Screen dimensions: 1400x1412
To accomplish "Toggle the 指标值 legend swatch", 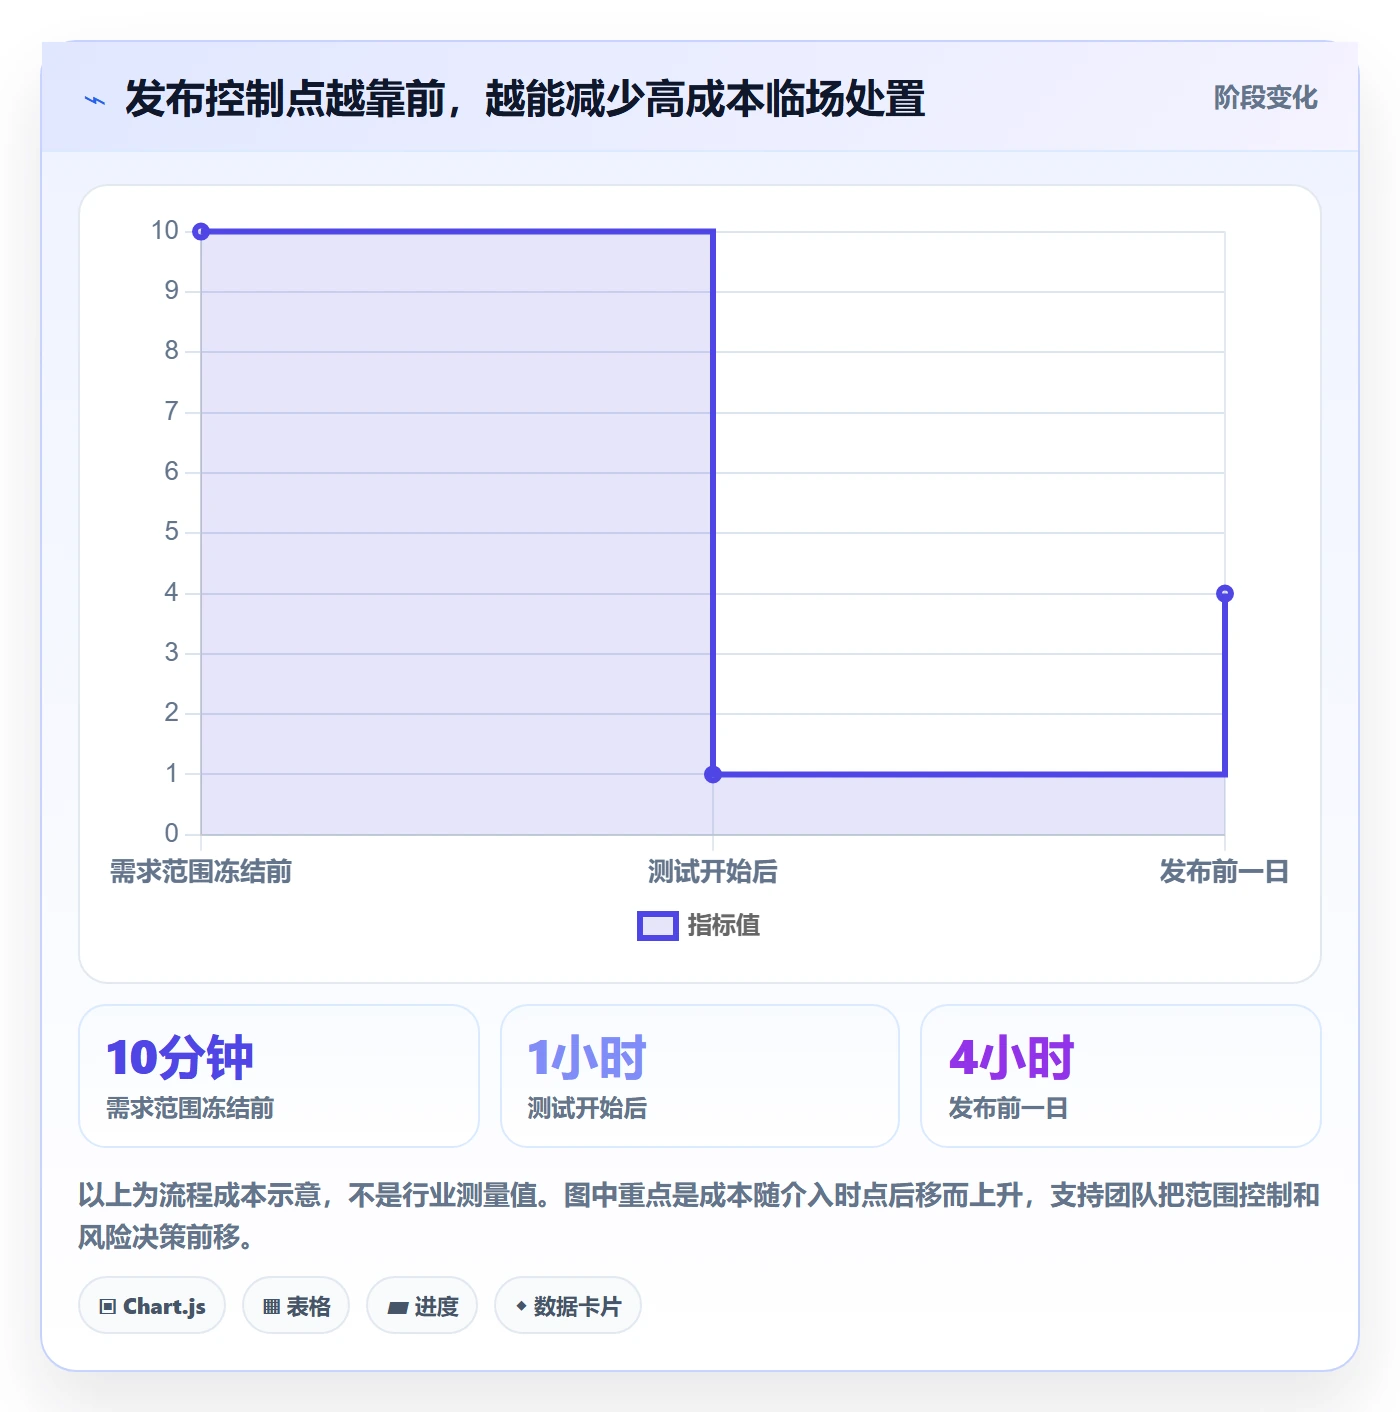I will point(658,926).
